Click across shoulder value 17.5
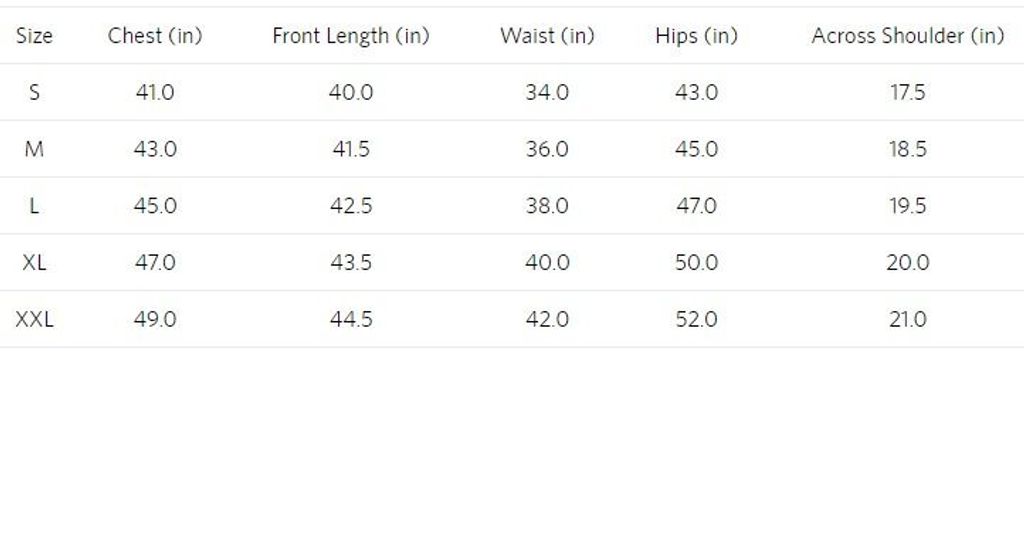This screenshot has width=1024, height=559. tap(907, 93)
